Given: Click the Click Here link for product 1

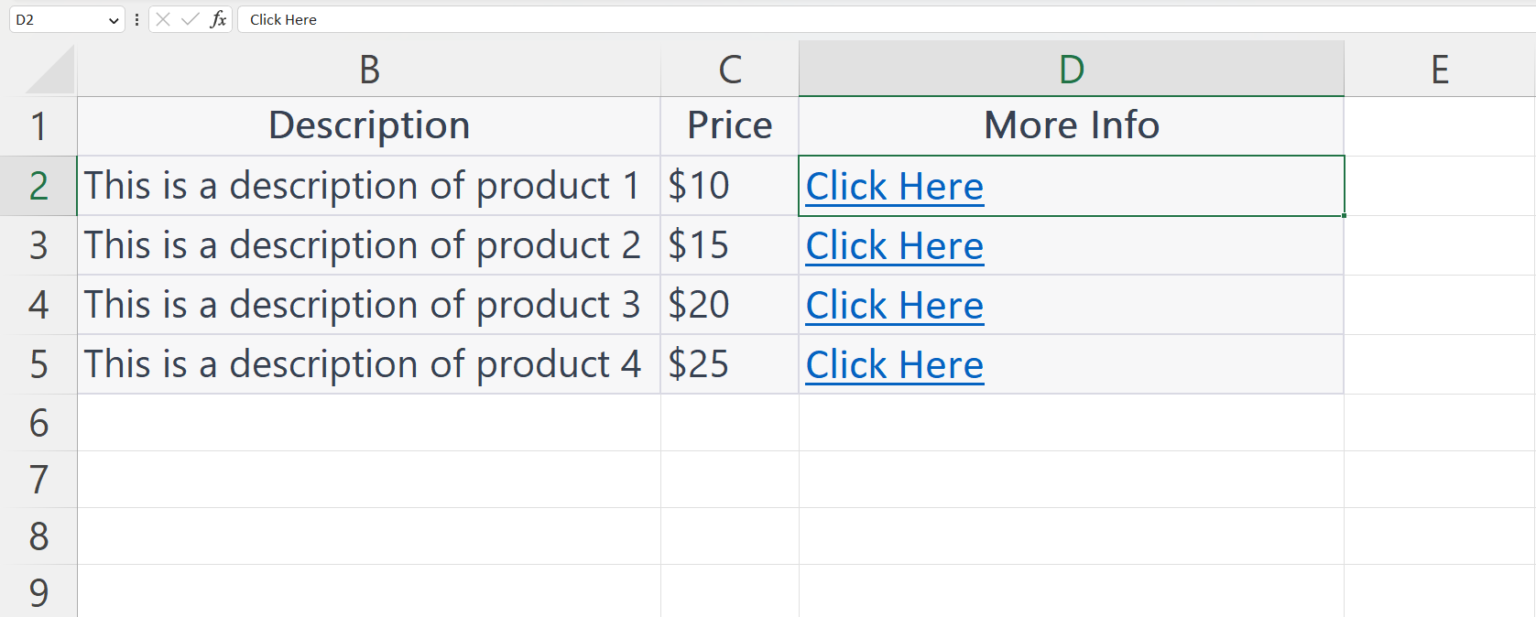Looking at the screenshot, I should (893, 186).
